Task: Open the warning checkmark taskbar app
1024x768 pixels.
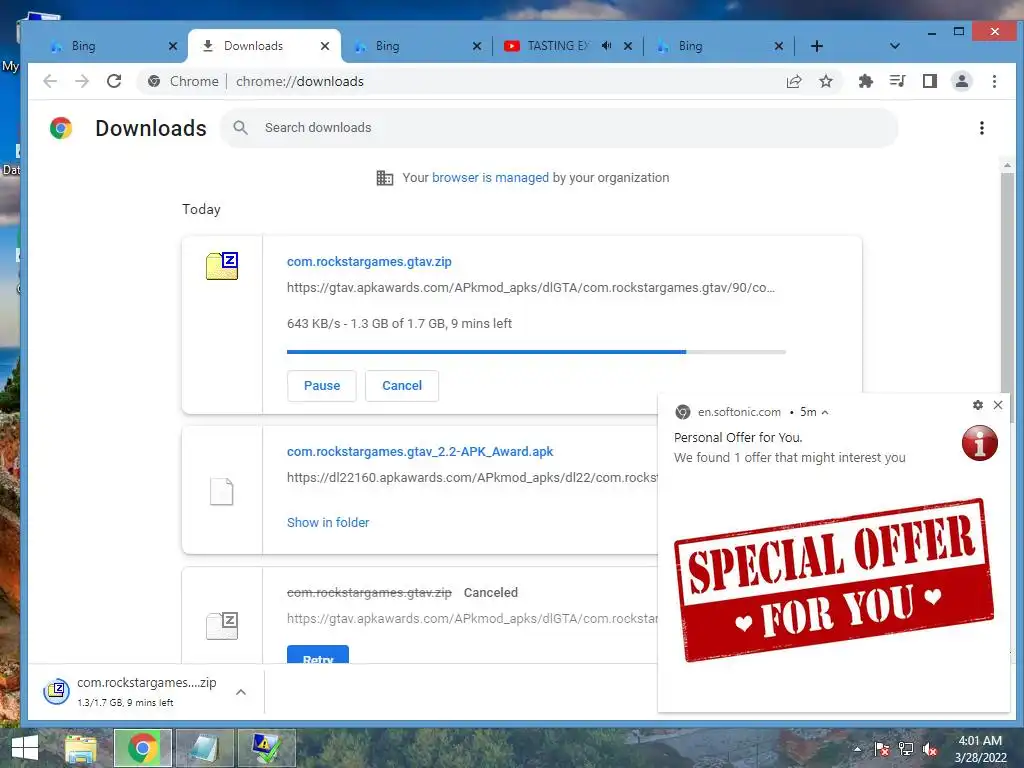Action: pyautogui.click(x=266, y=748)
